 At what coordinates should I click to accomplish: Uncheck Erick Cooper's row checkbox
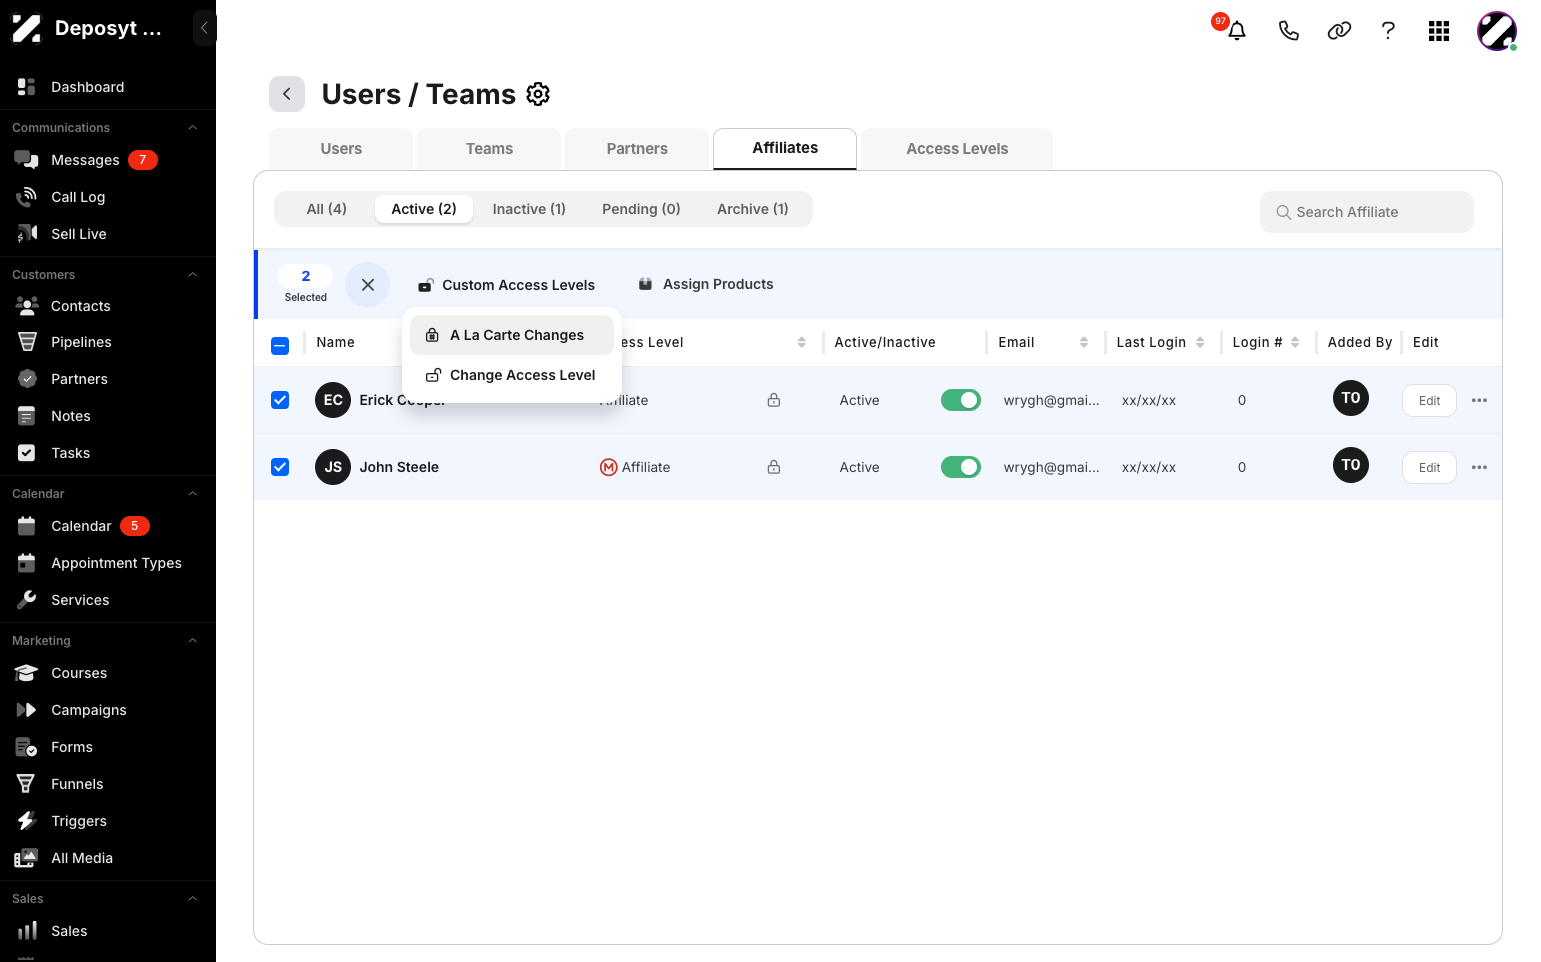tap(280, 400)
